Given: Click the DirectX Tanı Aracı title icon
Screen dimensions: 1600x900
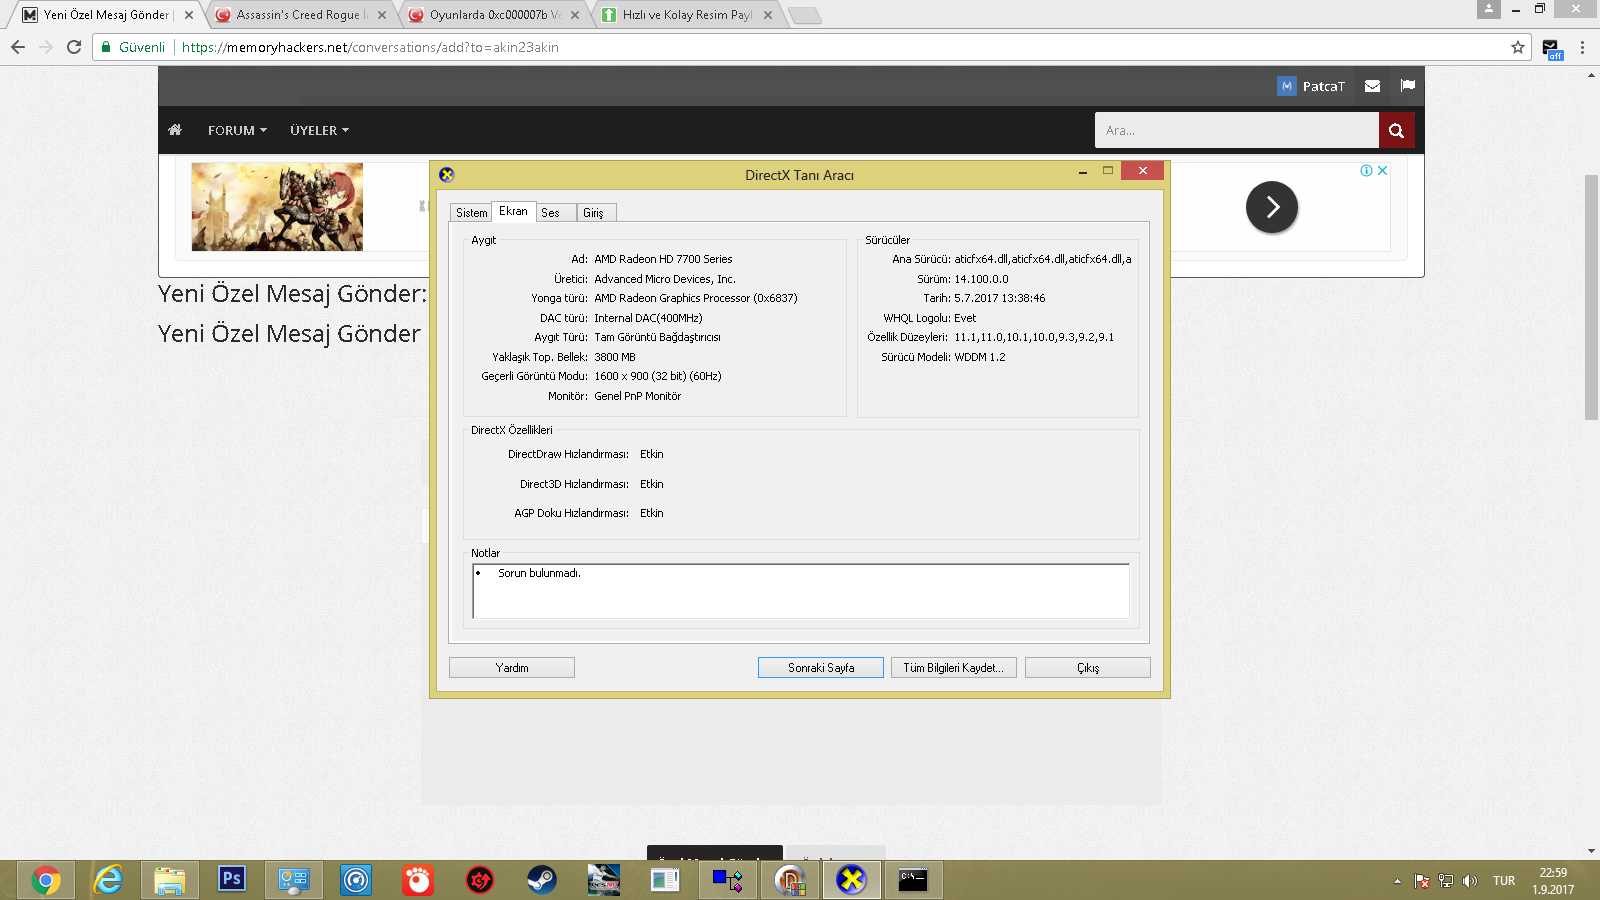Looking at the screenshot, I should tap(447, 174).
